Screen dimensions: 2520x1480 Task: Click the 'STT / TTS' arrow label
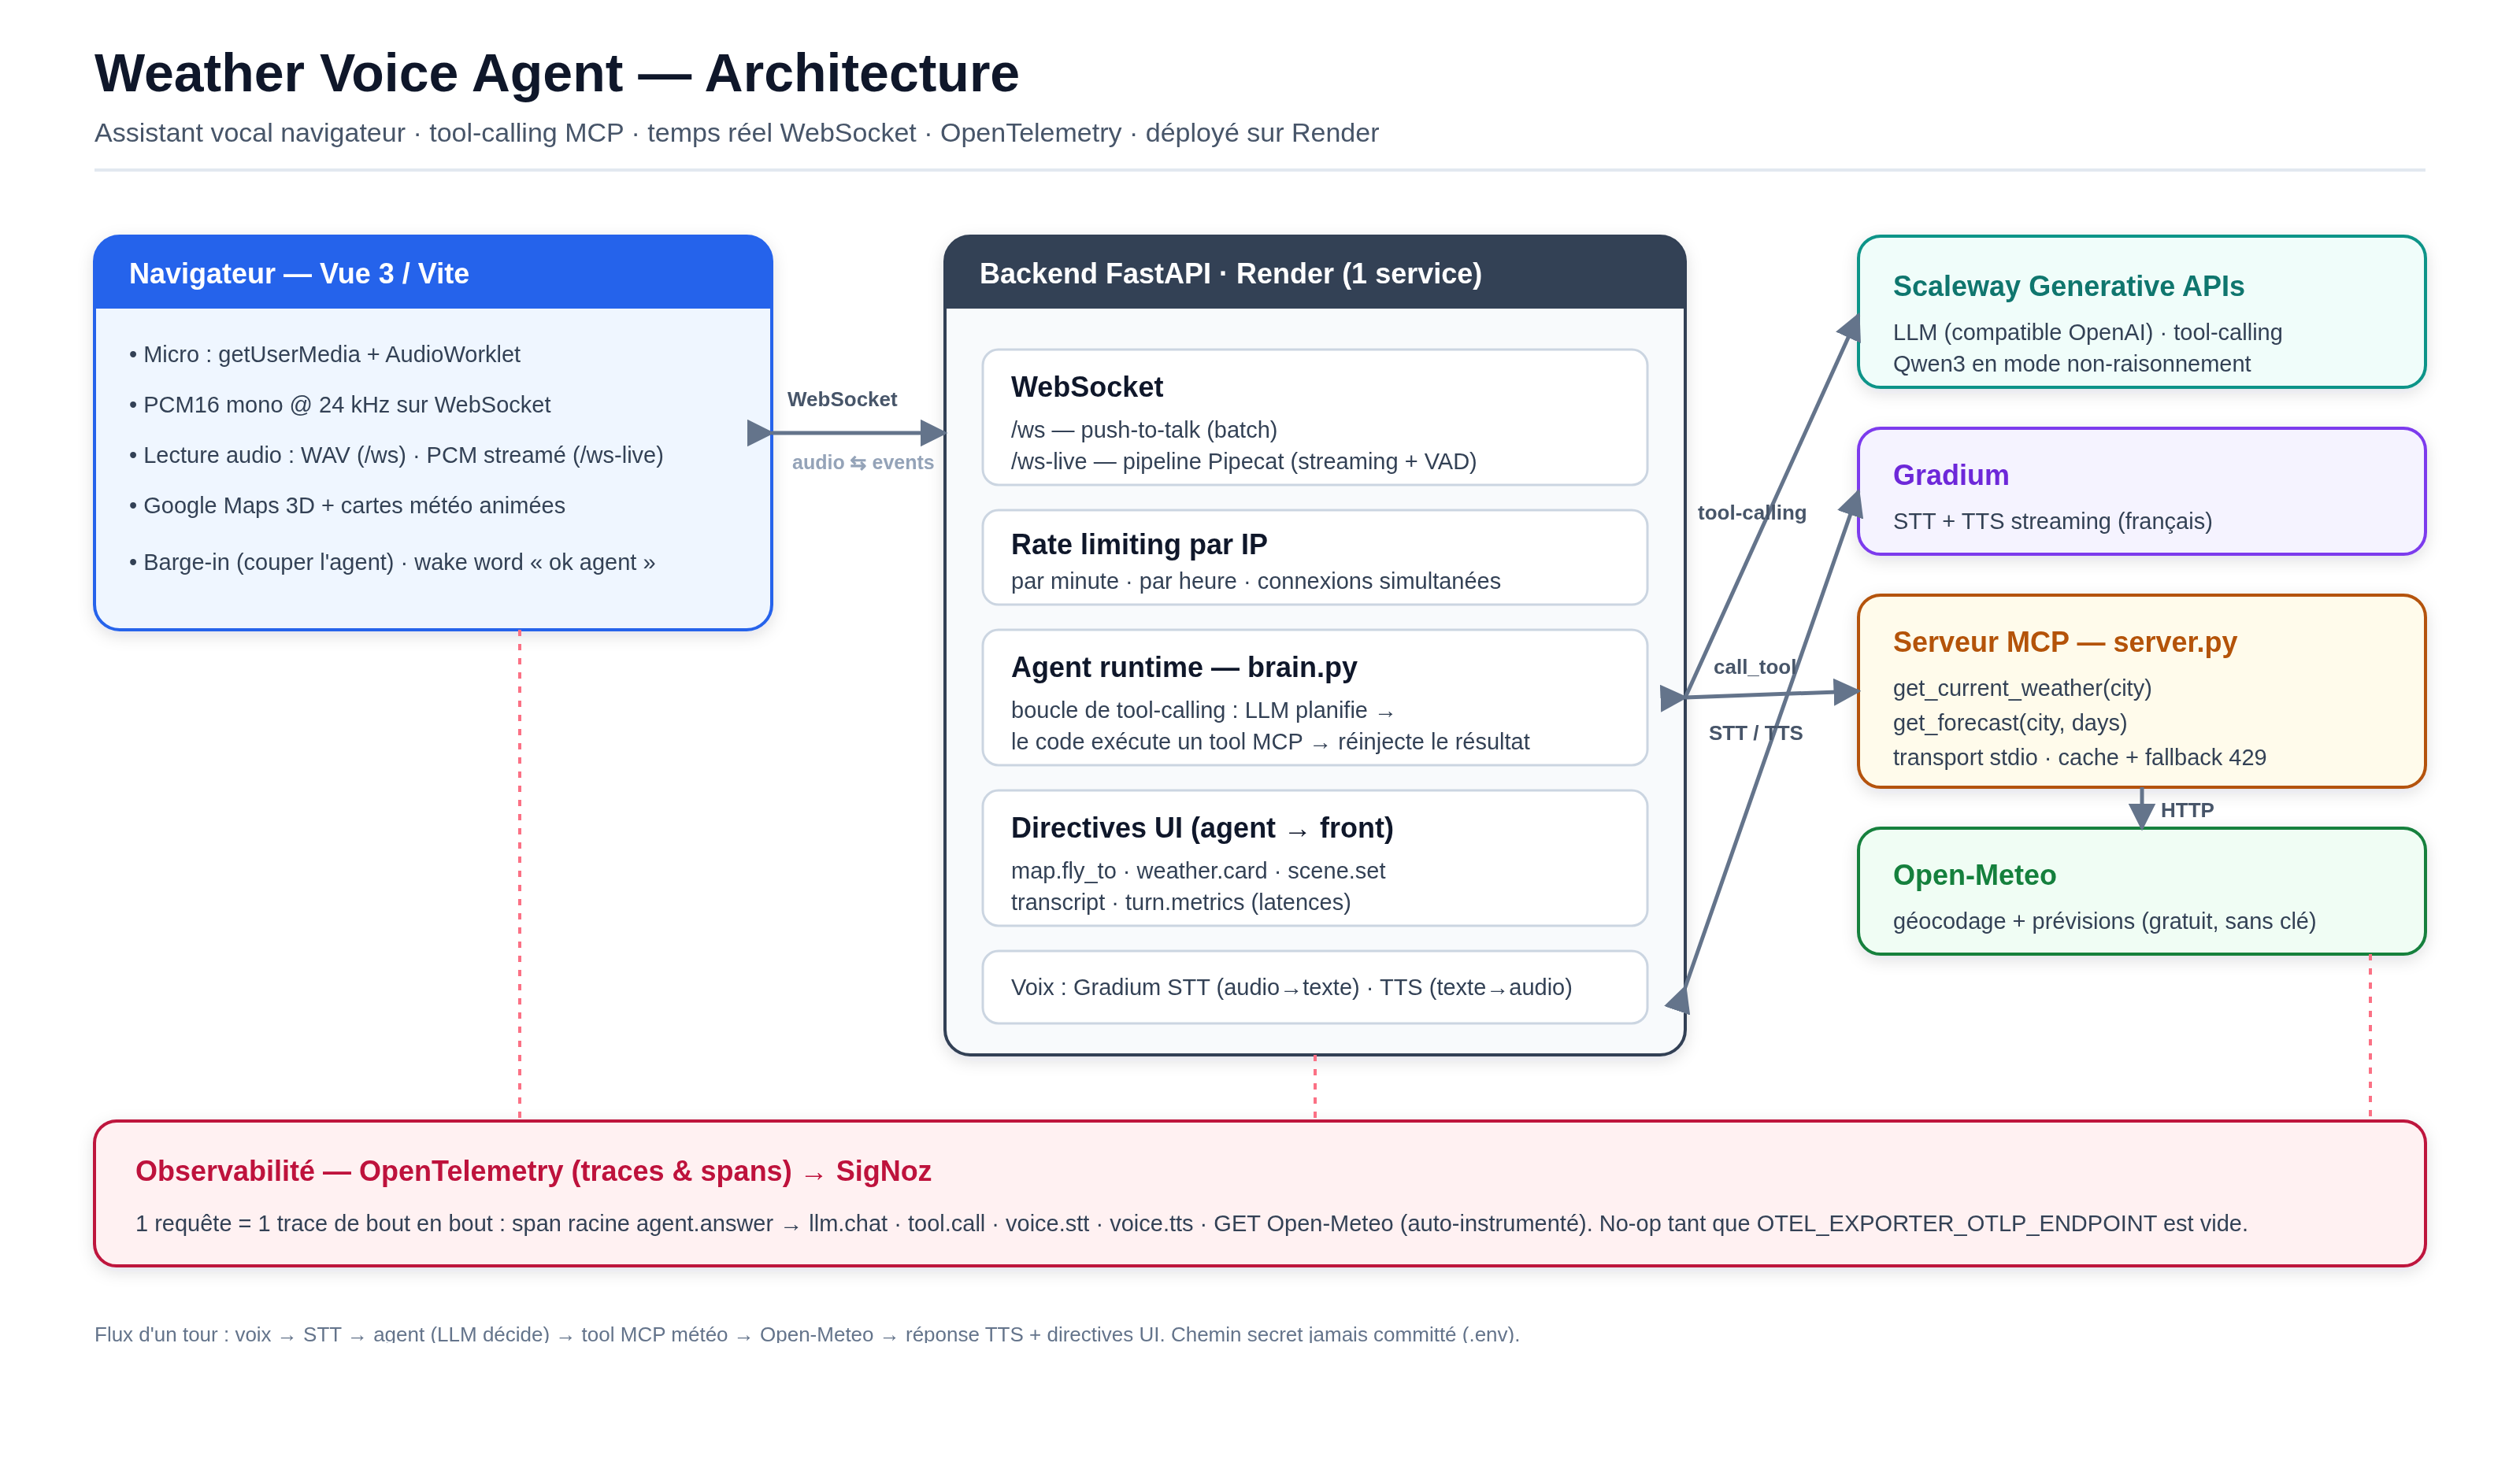[x=1755, y=733]
